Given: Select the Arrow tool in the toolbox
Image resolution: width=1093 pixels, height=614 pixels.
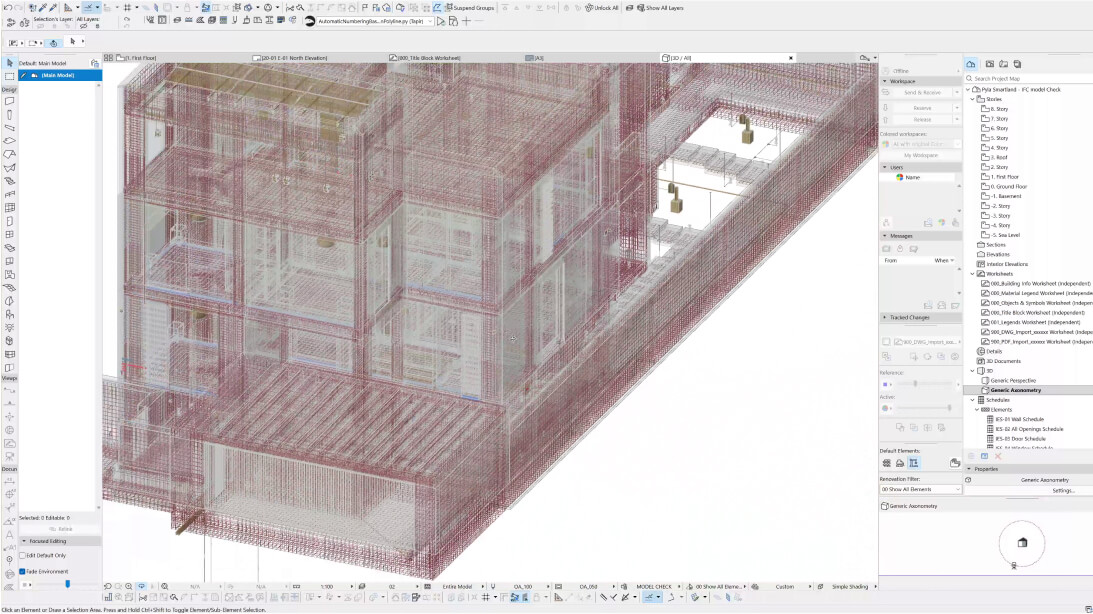Looking at the screenshot, I should point(10,63).
